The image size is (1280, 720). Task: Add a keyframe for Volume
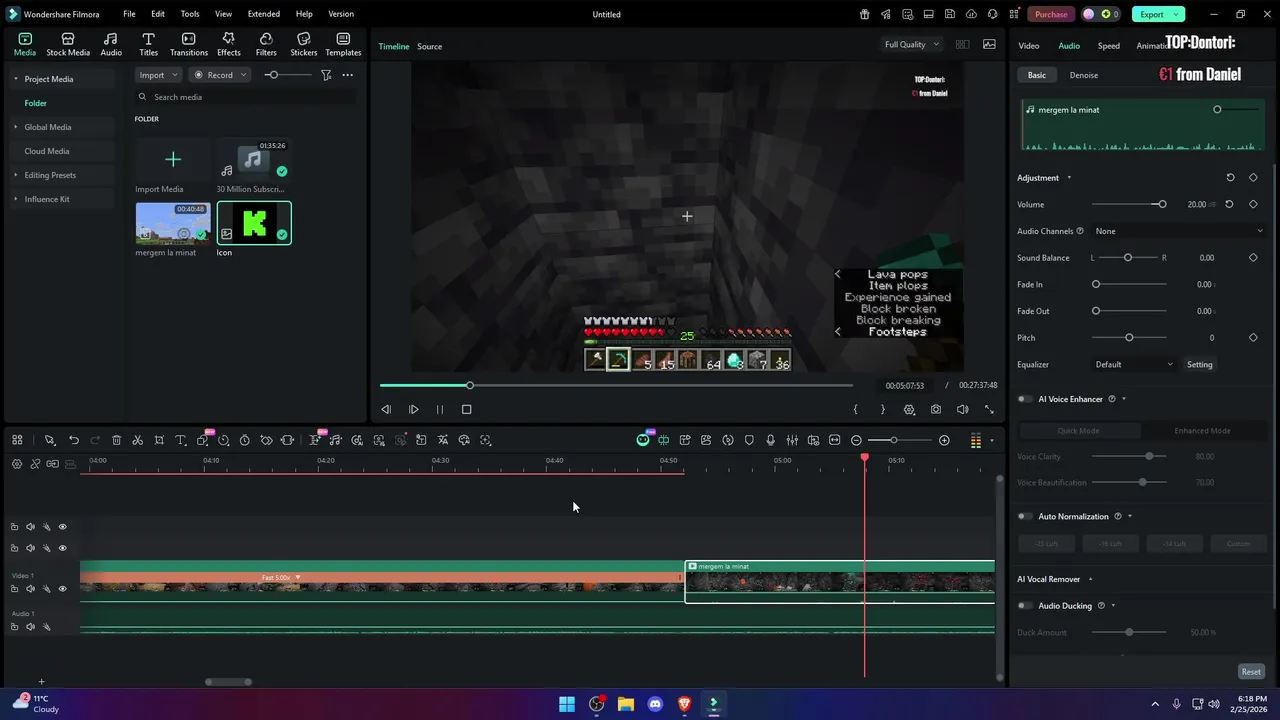click(x=1253, y=204)
